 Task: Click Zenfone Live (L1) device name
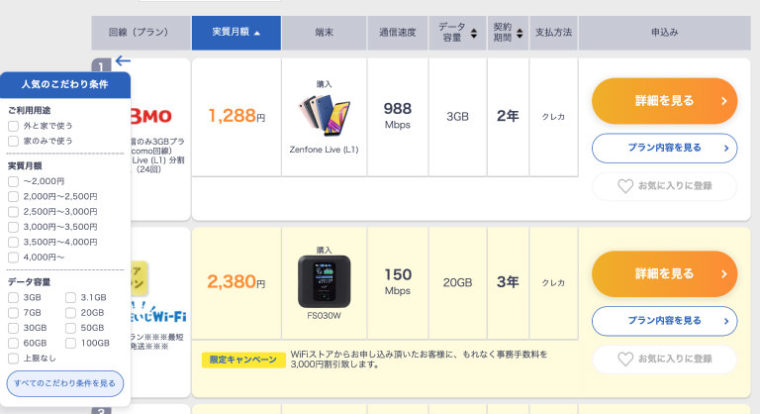[324, 150]
